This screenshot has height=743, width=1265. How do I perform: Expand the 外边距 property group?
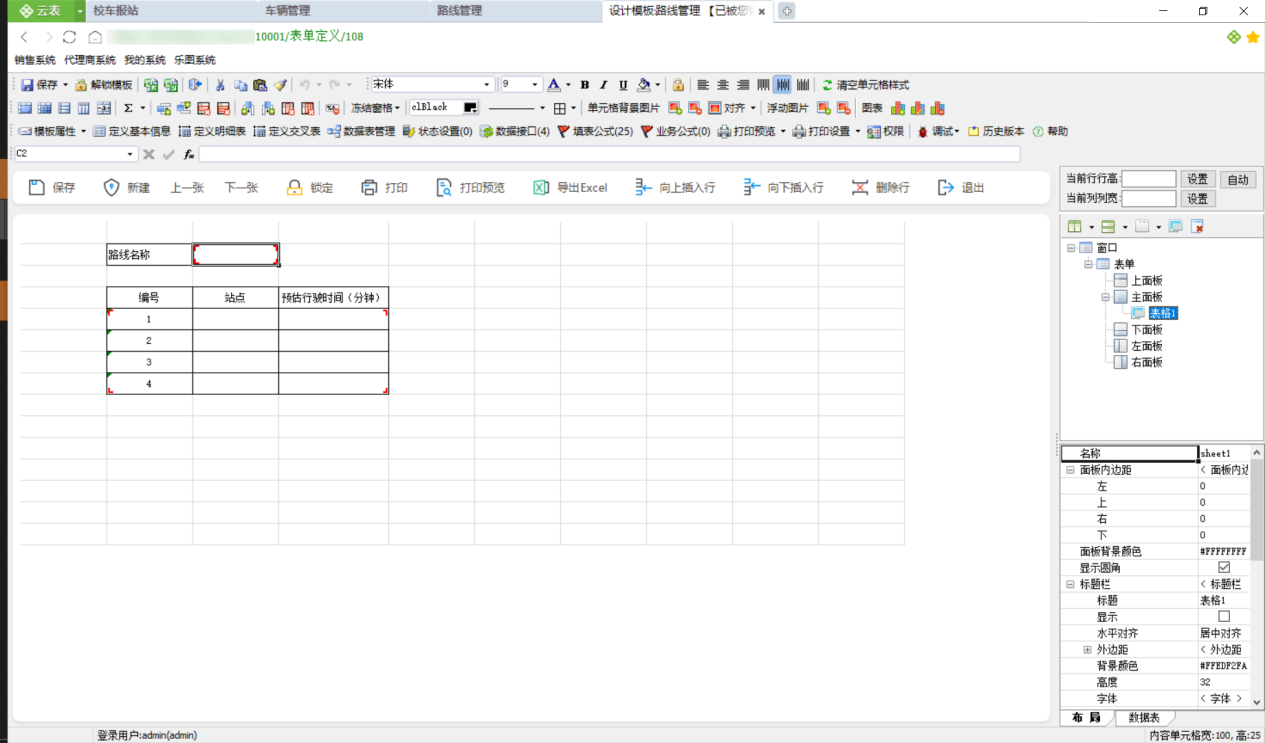click(x=1087, y=650)
